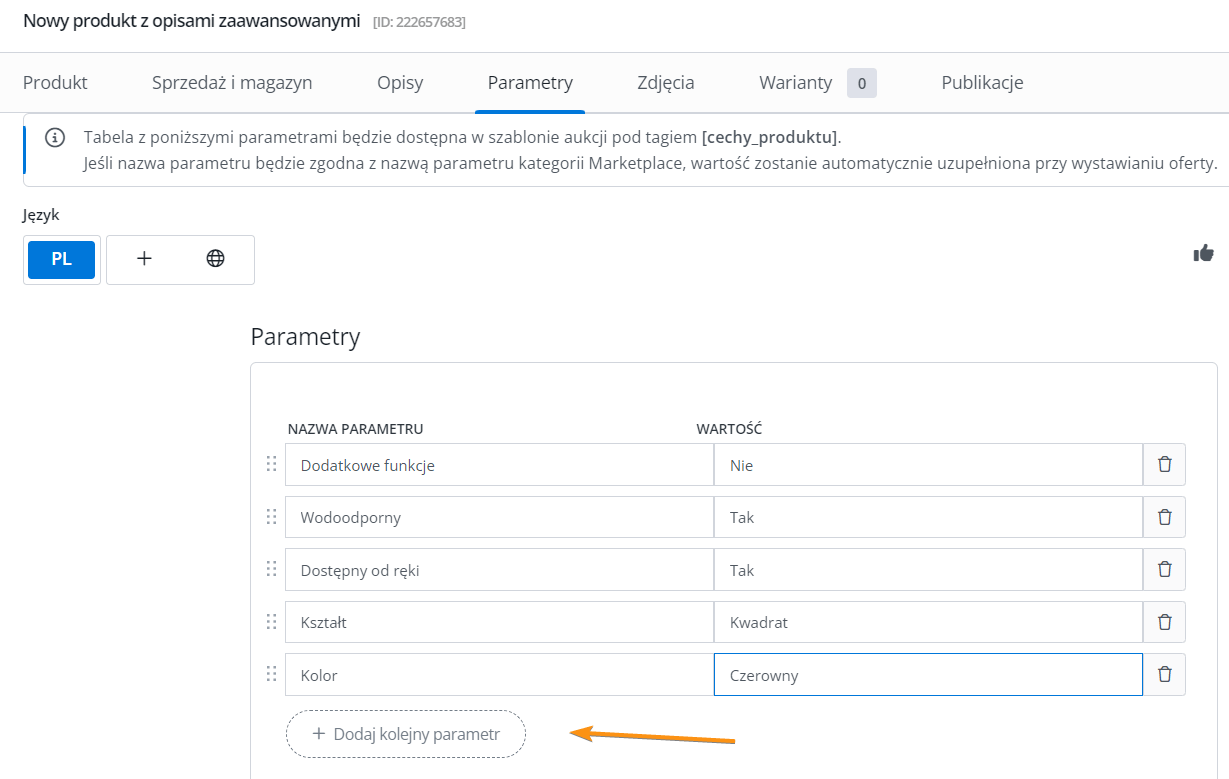Select the PL language button
Viewport: 1229px width, 779px height.
61,259
